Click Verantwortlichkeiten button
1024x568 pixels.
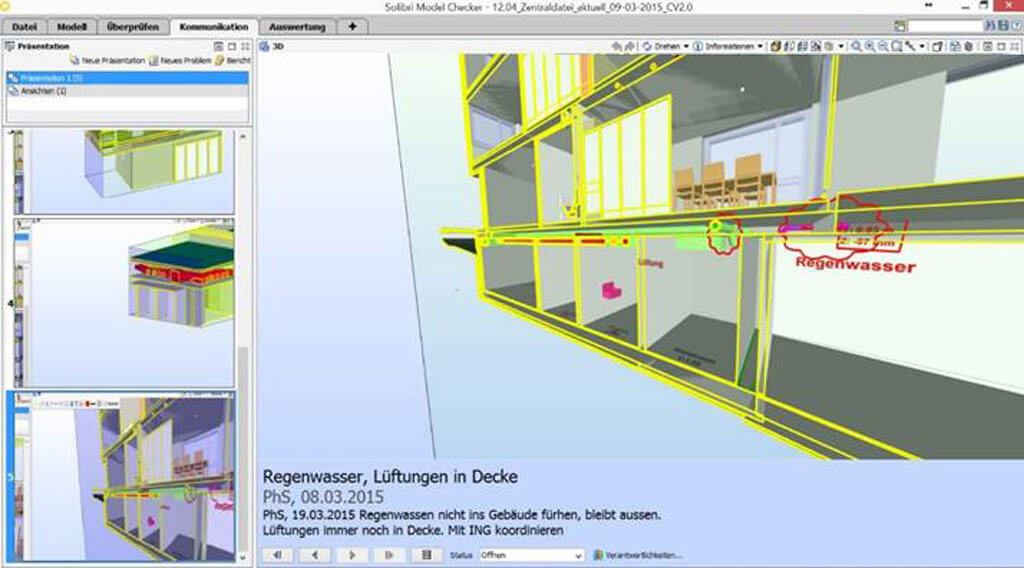(x=637, y=555)
